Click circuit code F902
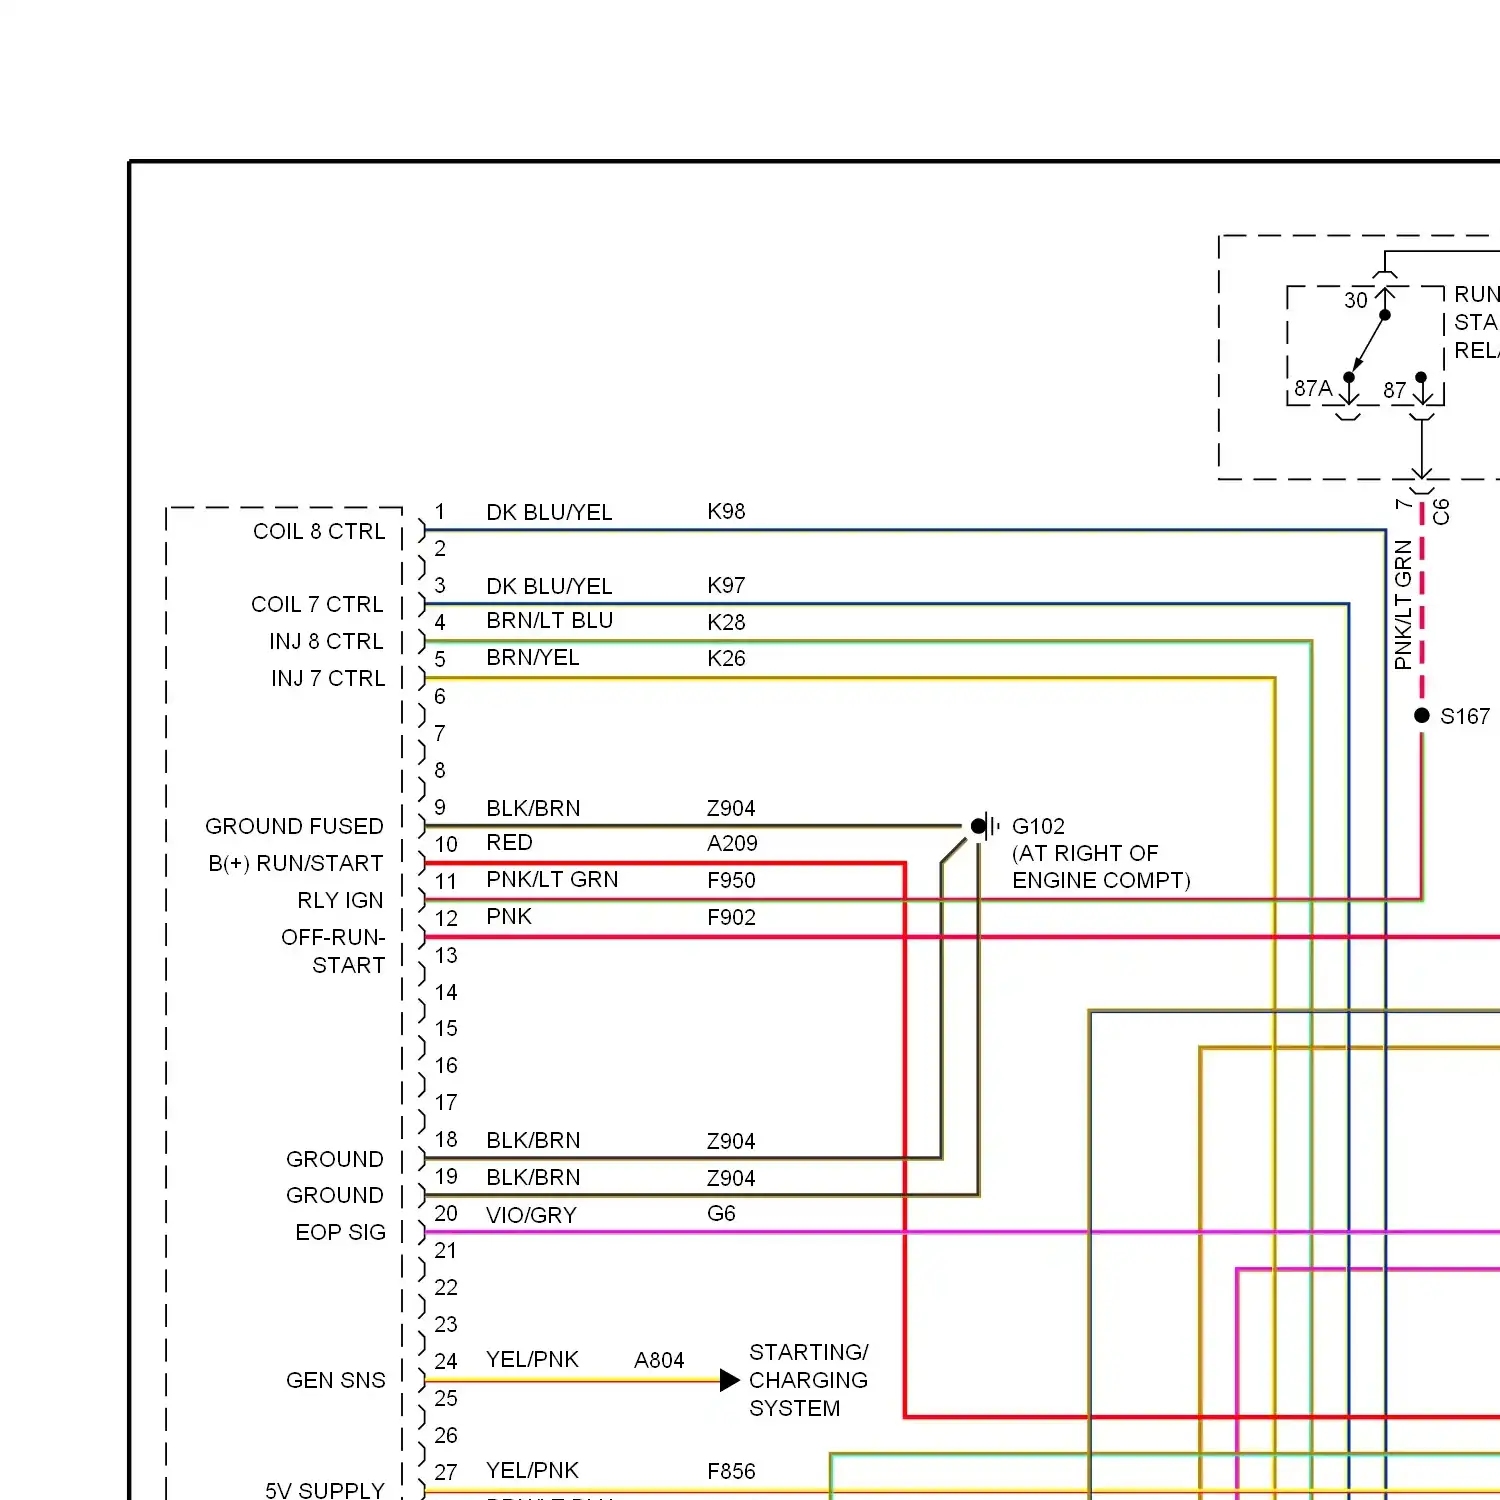Image resolution: width=1500 pixels, height=1500 pixels. (x=731, y=917)
